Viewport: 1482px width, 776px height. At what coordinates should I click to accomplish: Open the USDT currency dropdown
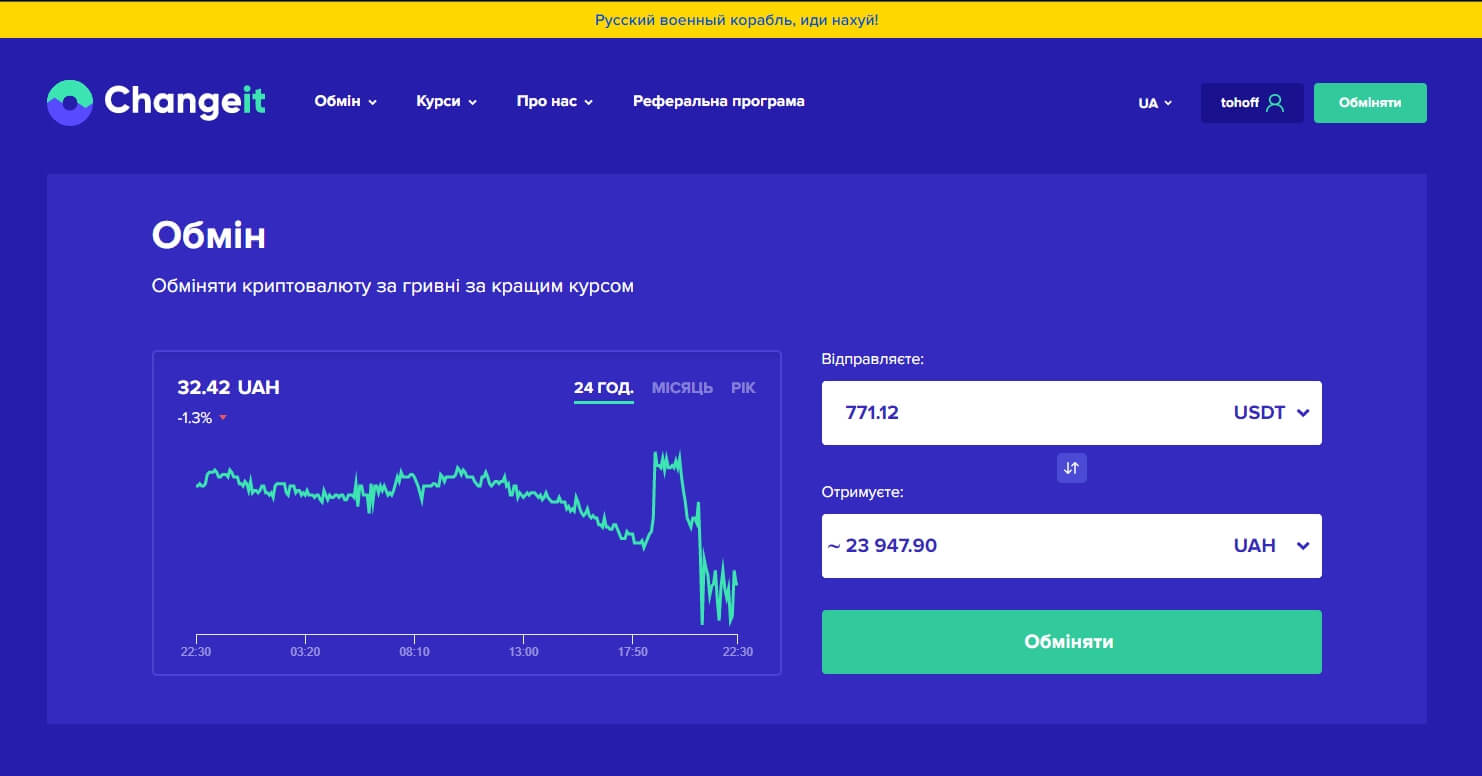[1271, 413]
